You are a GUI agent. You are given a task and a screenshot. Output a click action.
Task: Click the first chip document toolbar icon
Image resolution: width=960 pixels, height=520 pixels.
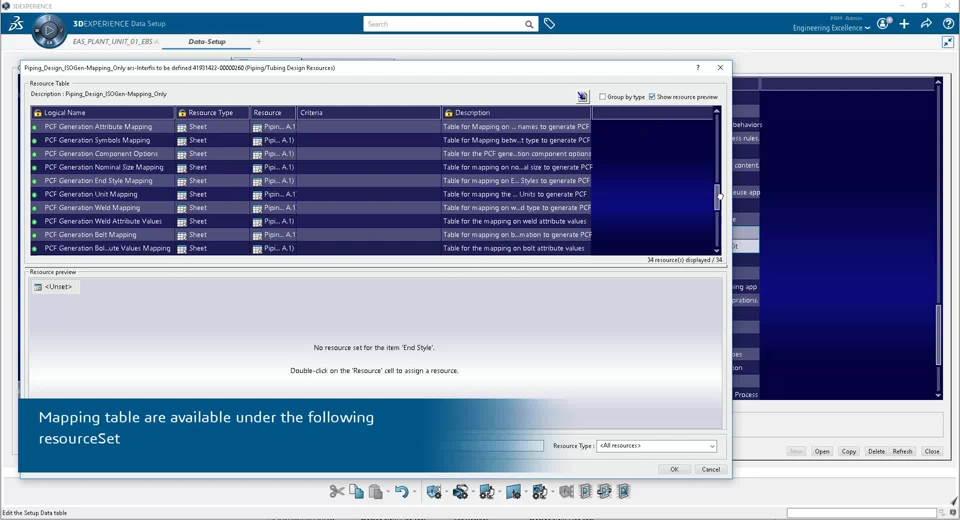coord(585,491)
